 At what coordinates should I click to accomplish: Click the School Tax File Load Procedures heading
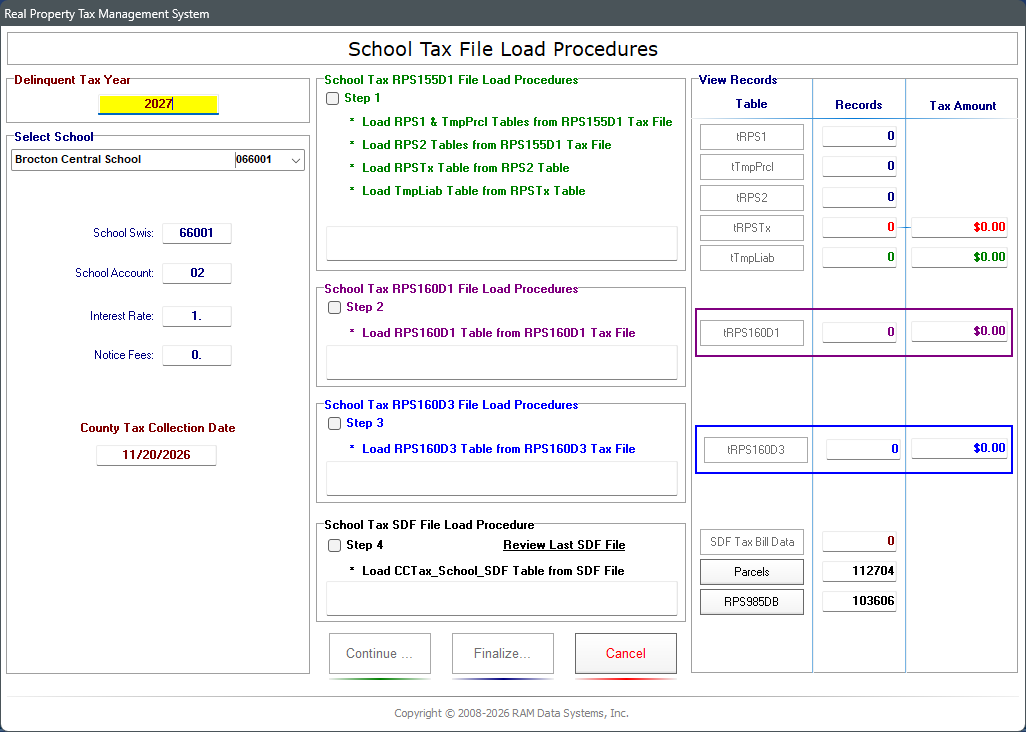pos(503,49)
